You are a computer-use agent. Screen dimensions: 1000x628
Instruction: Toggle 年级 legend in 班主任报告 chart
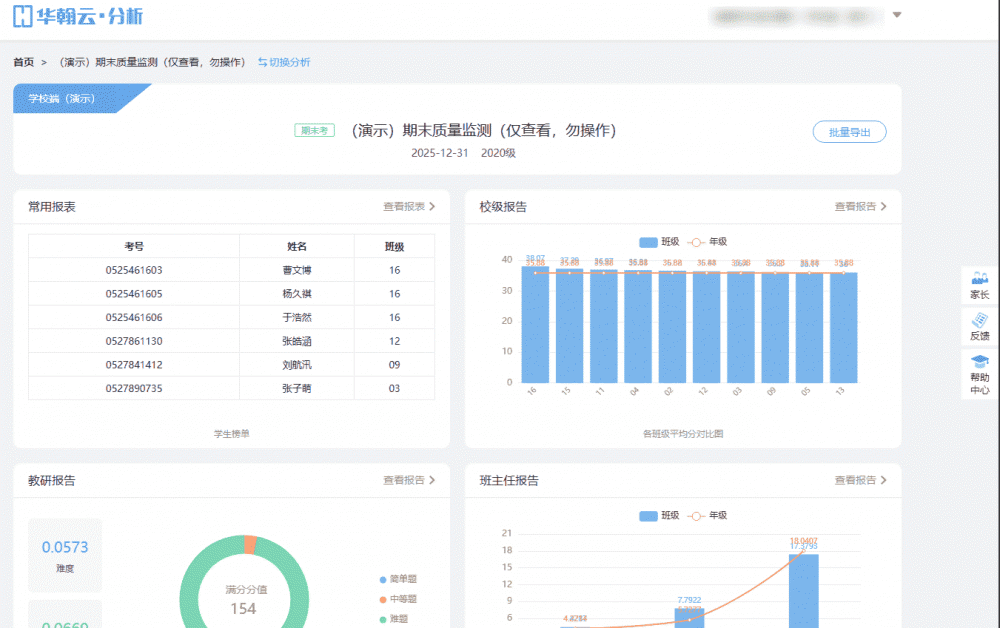[x=707, y=516]
